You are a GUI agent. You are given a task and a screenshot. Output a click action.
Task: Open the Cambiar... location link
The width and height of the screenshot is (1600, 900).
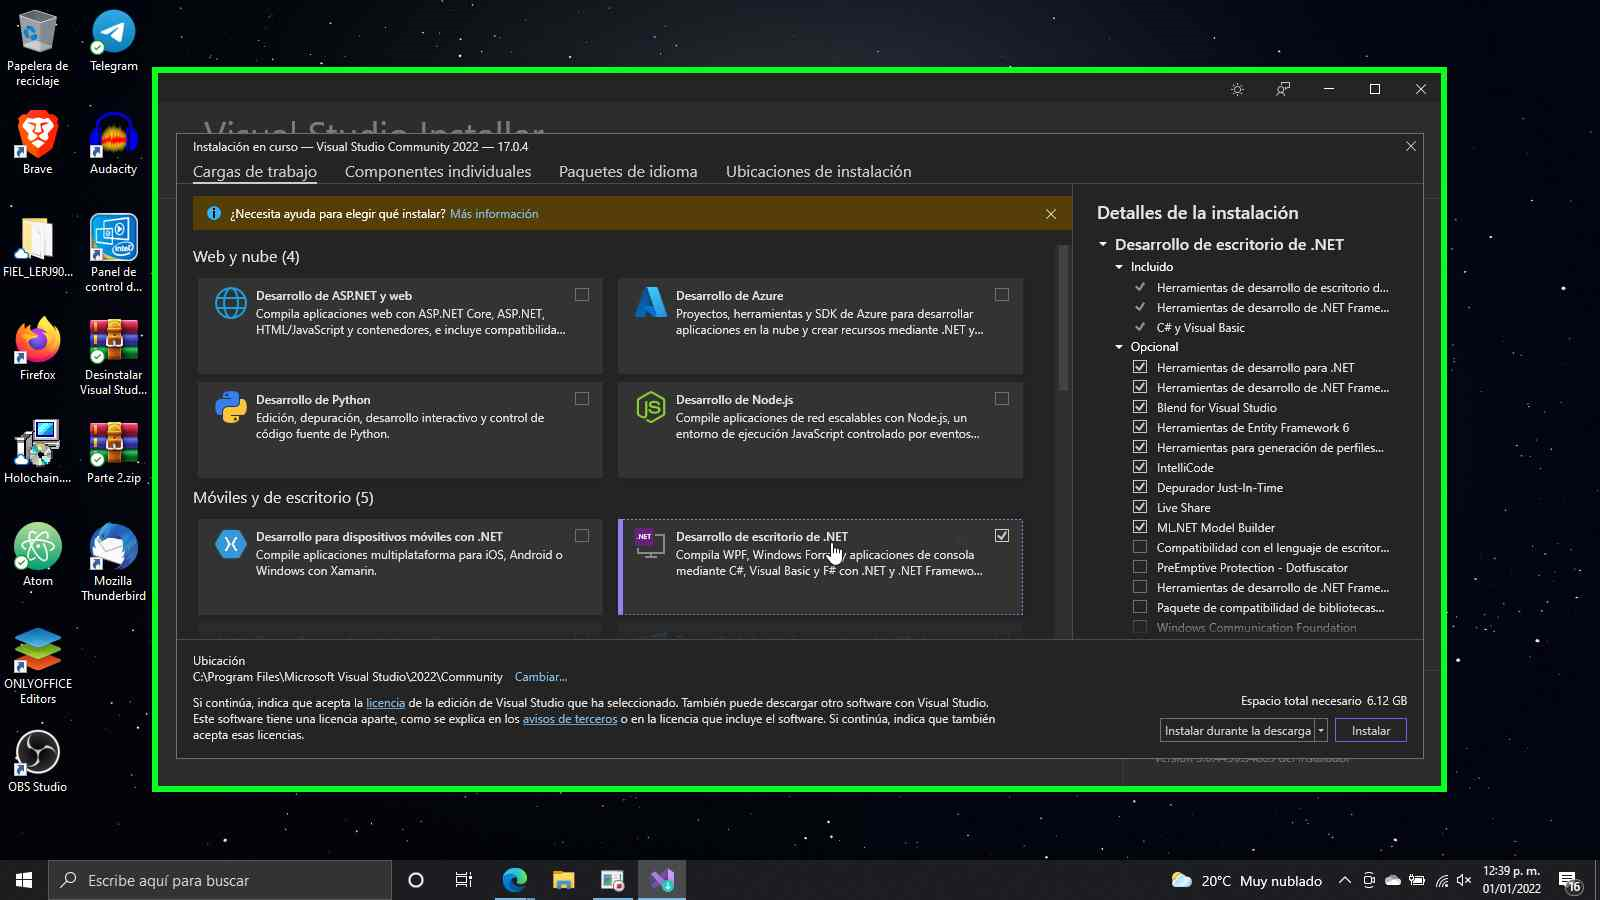point(541,677)
